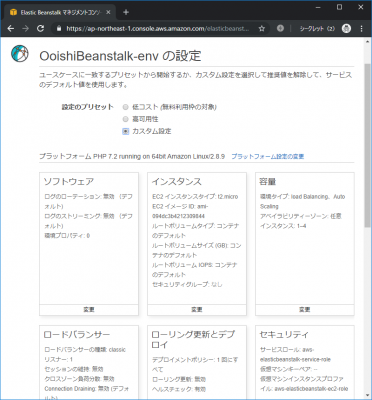This screenshot has width=372, height=400.
Task: Click the 設定のプリセット label
Action: point(88,107)
